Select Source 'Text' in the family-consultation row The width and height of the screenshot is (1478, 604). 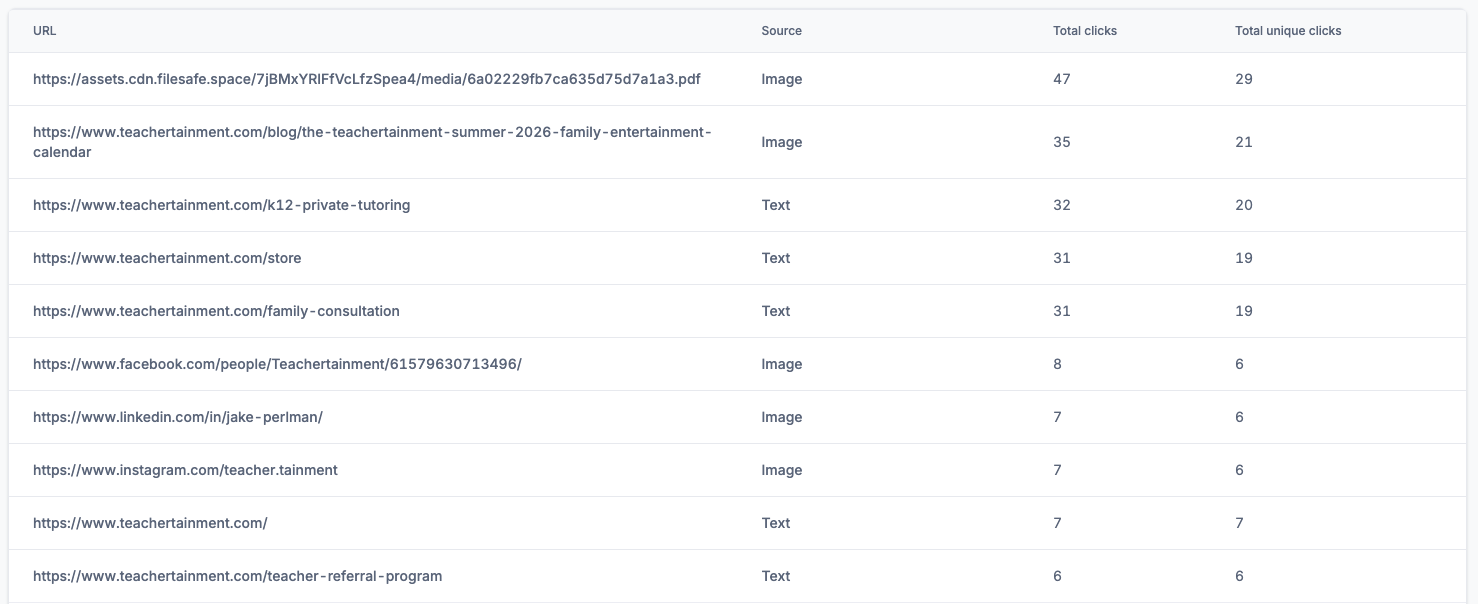tap(775, 311)
